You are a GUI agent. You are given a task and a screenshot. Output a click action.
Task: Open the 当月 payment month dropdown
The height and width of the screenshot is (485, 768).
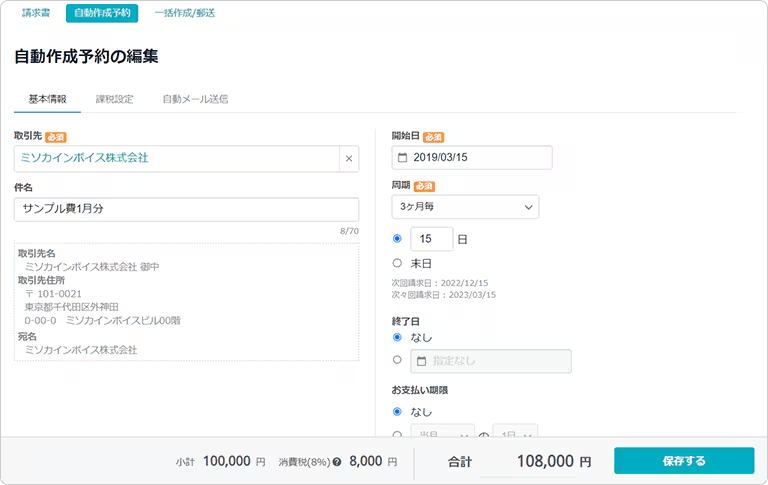pyautogui.click(x=442, y=433)
